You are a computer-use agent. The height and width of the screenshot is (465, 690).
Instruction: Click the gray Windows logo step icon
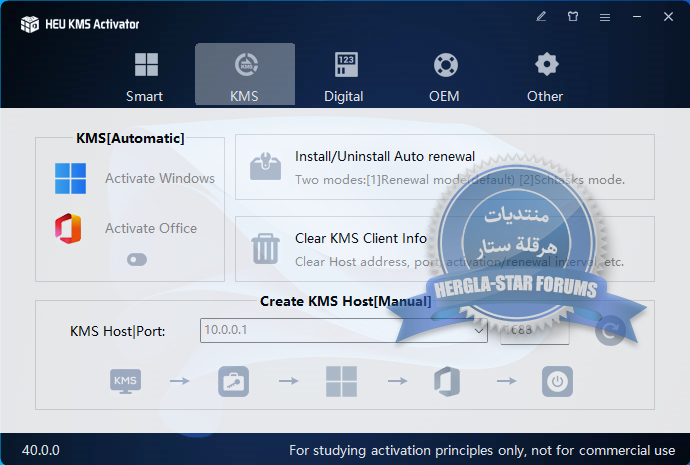(341, 381)
